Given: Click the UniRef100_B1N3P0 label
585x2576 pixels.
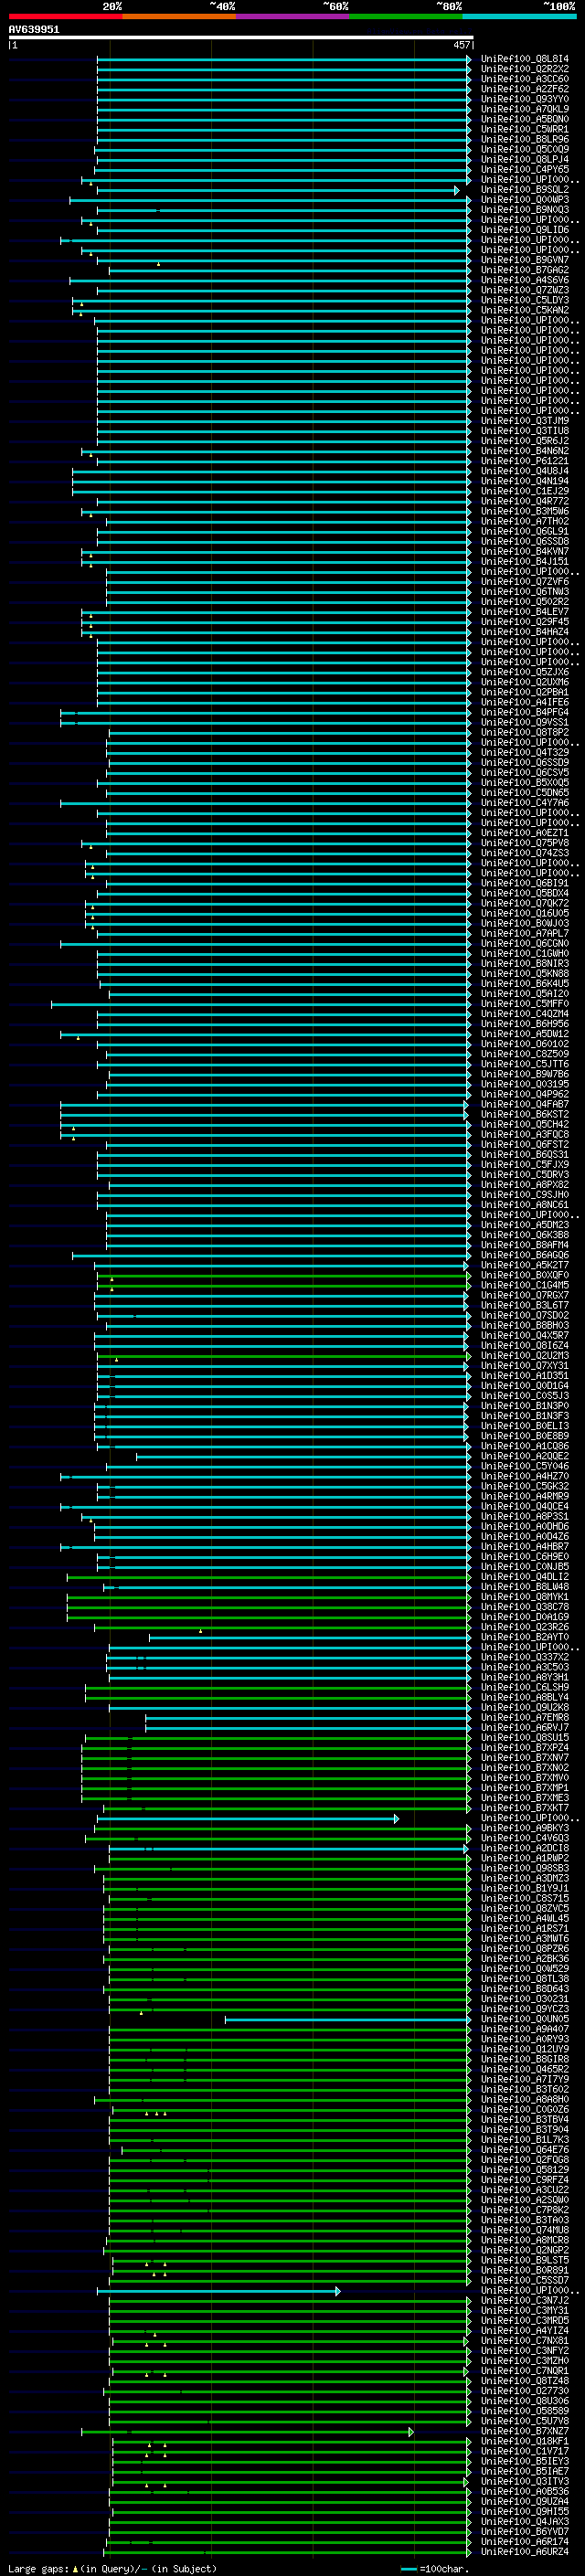Looking at the screenshot, I should 524,1405.
